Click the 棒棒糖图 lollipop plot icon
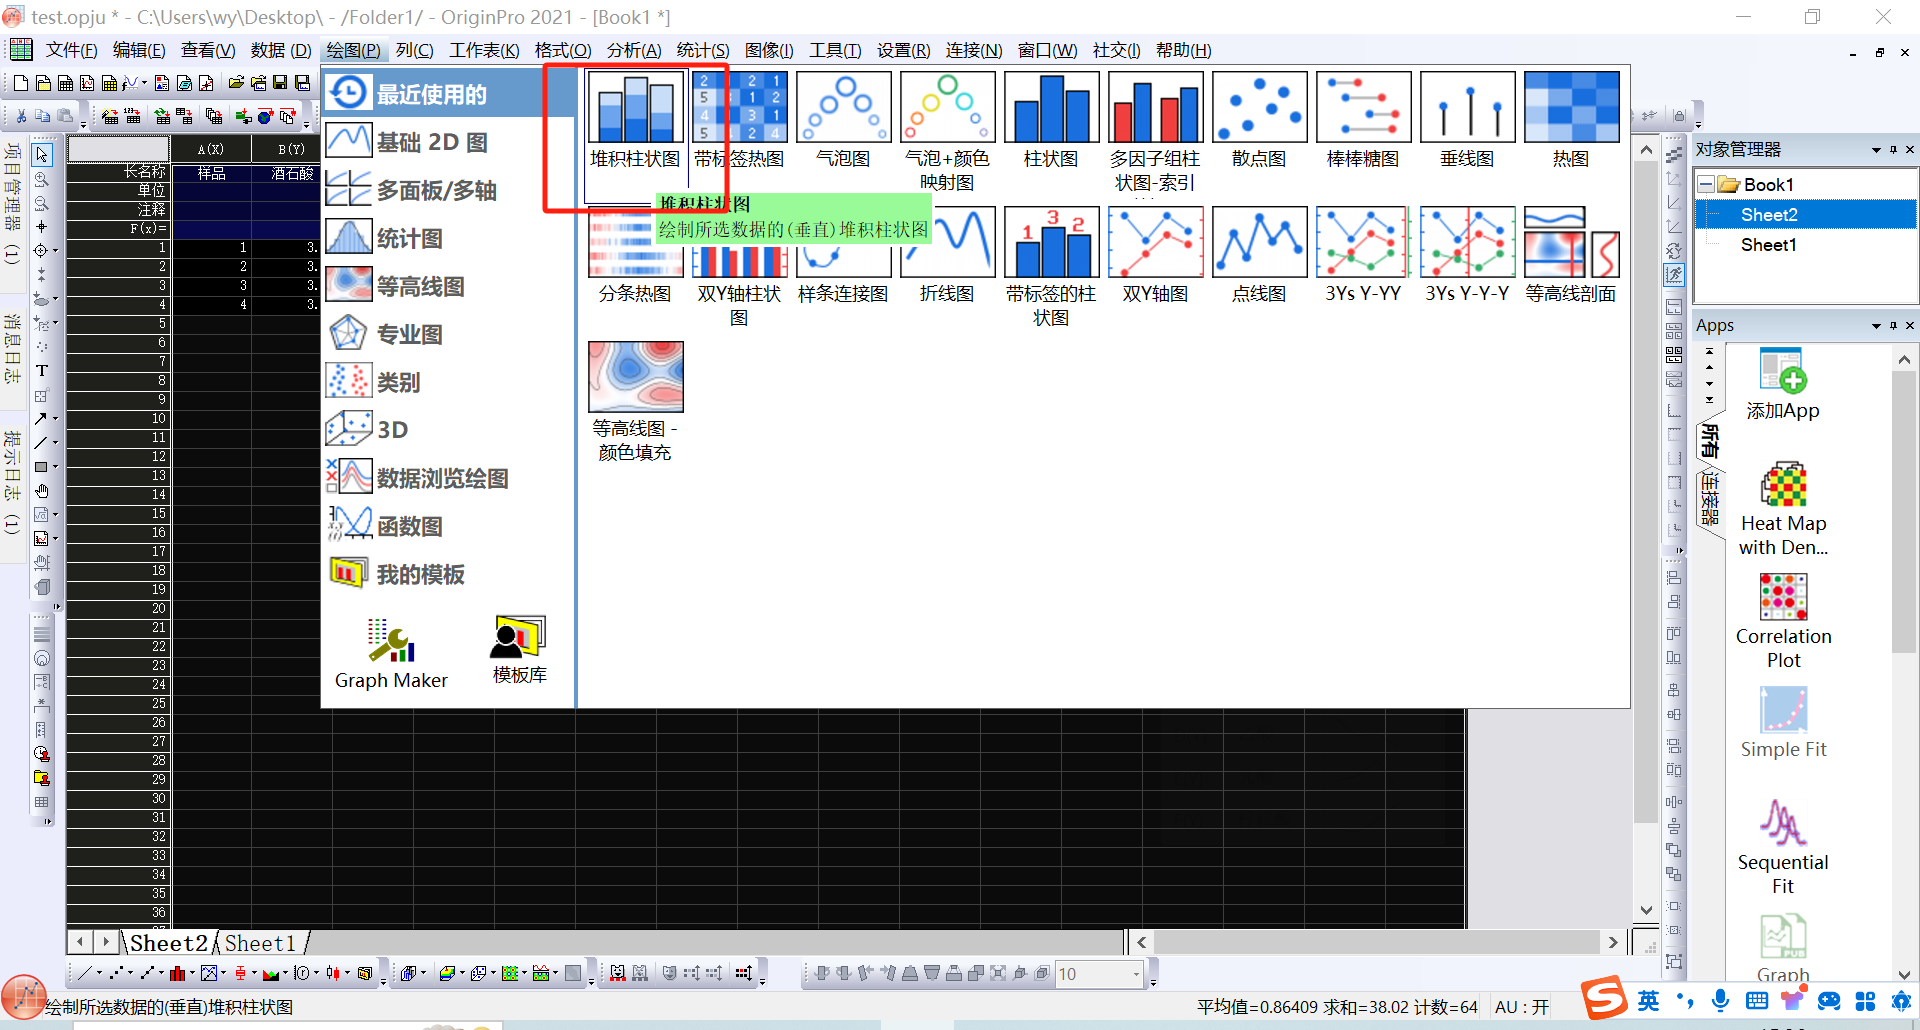 [1363, 108]
